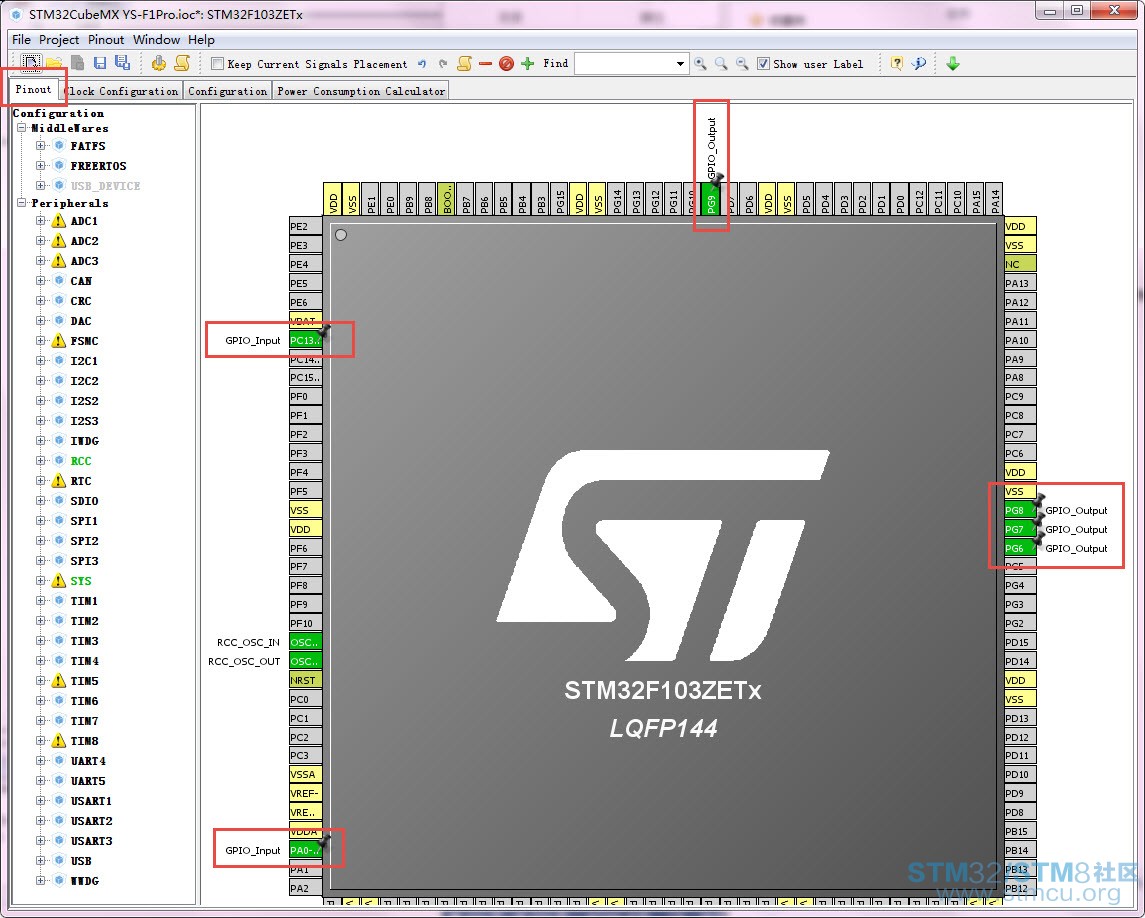Image resolution: width=1145 pixels, height=918 pixels.
Task: Open the Find dropdown arrow
Action: click(680, 64)
